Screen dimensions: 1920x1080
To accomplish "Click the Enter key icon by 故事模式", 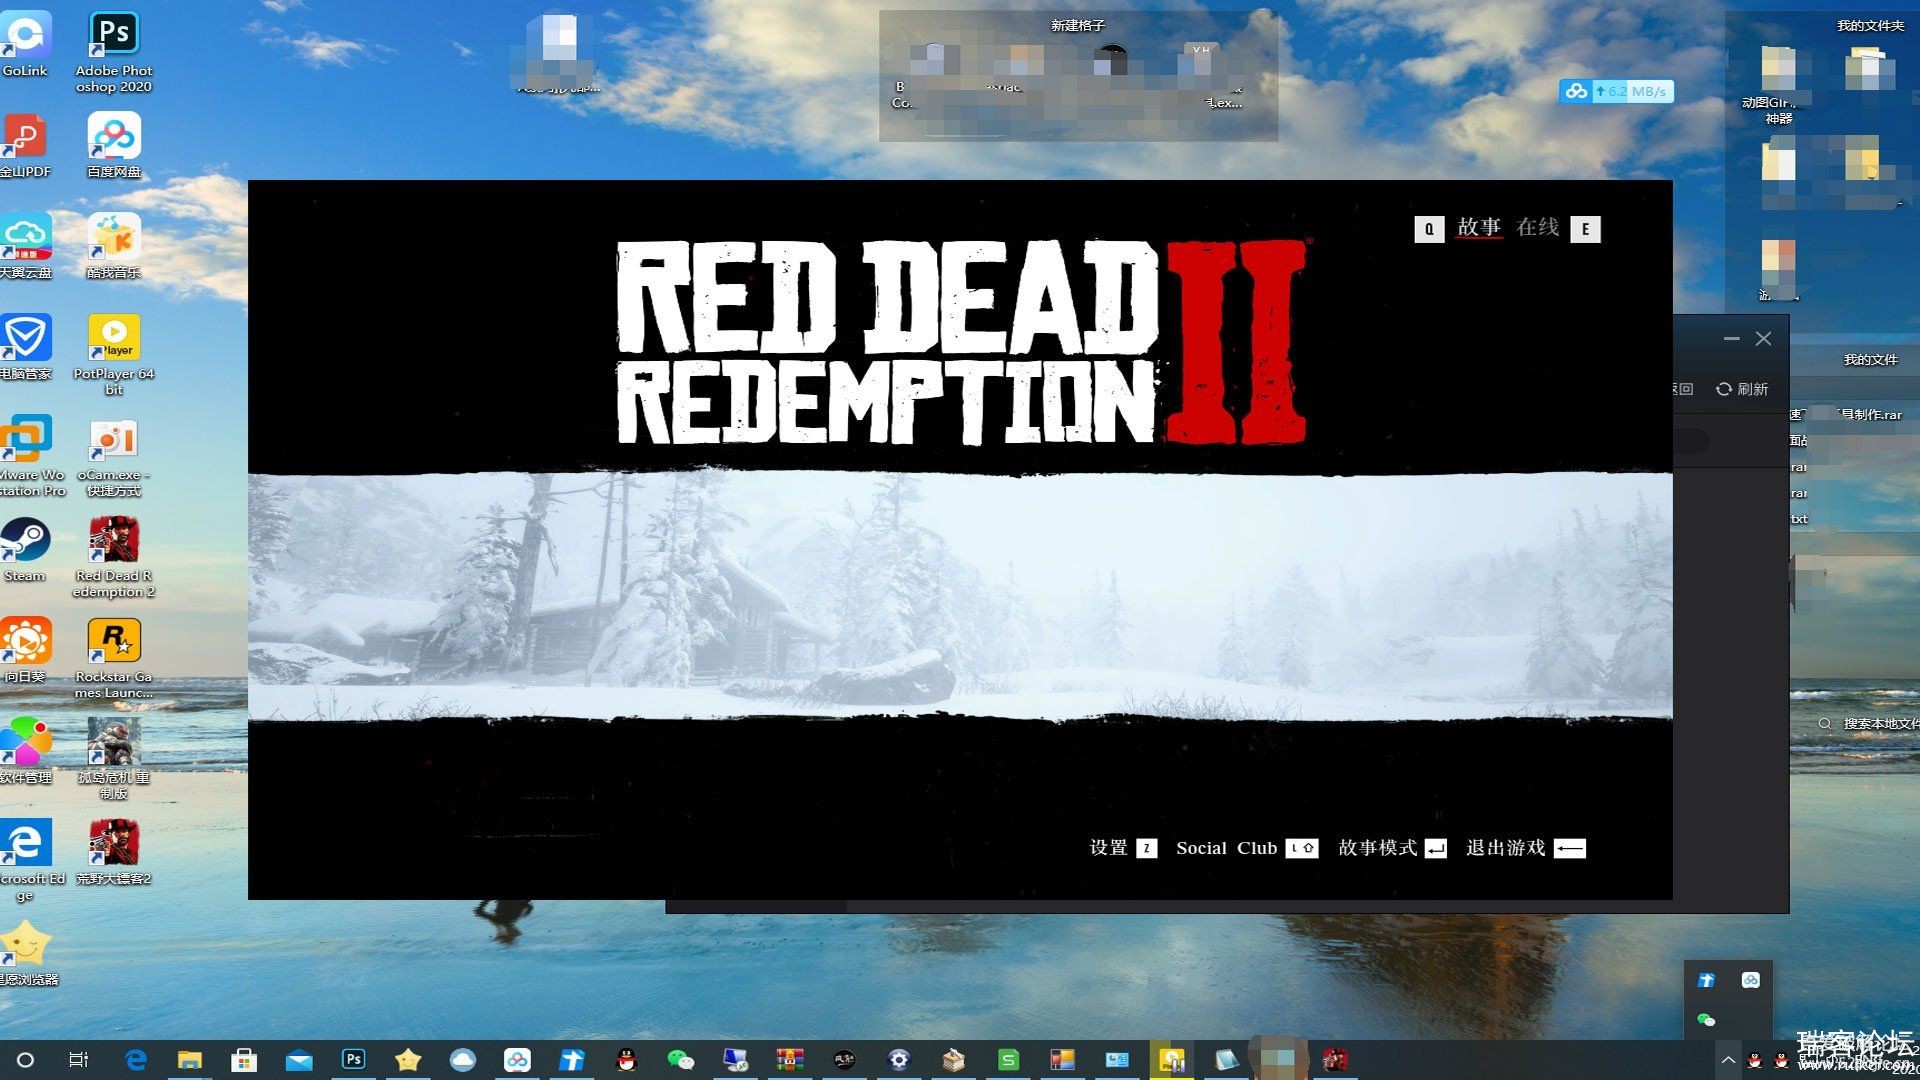I will coord(1435,848).
